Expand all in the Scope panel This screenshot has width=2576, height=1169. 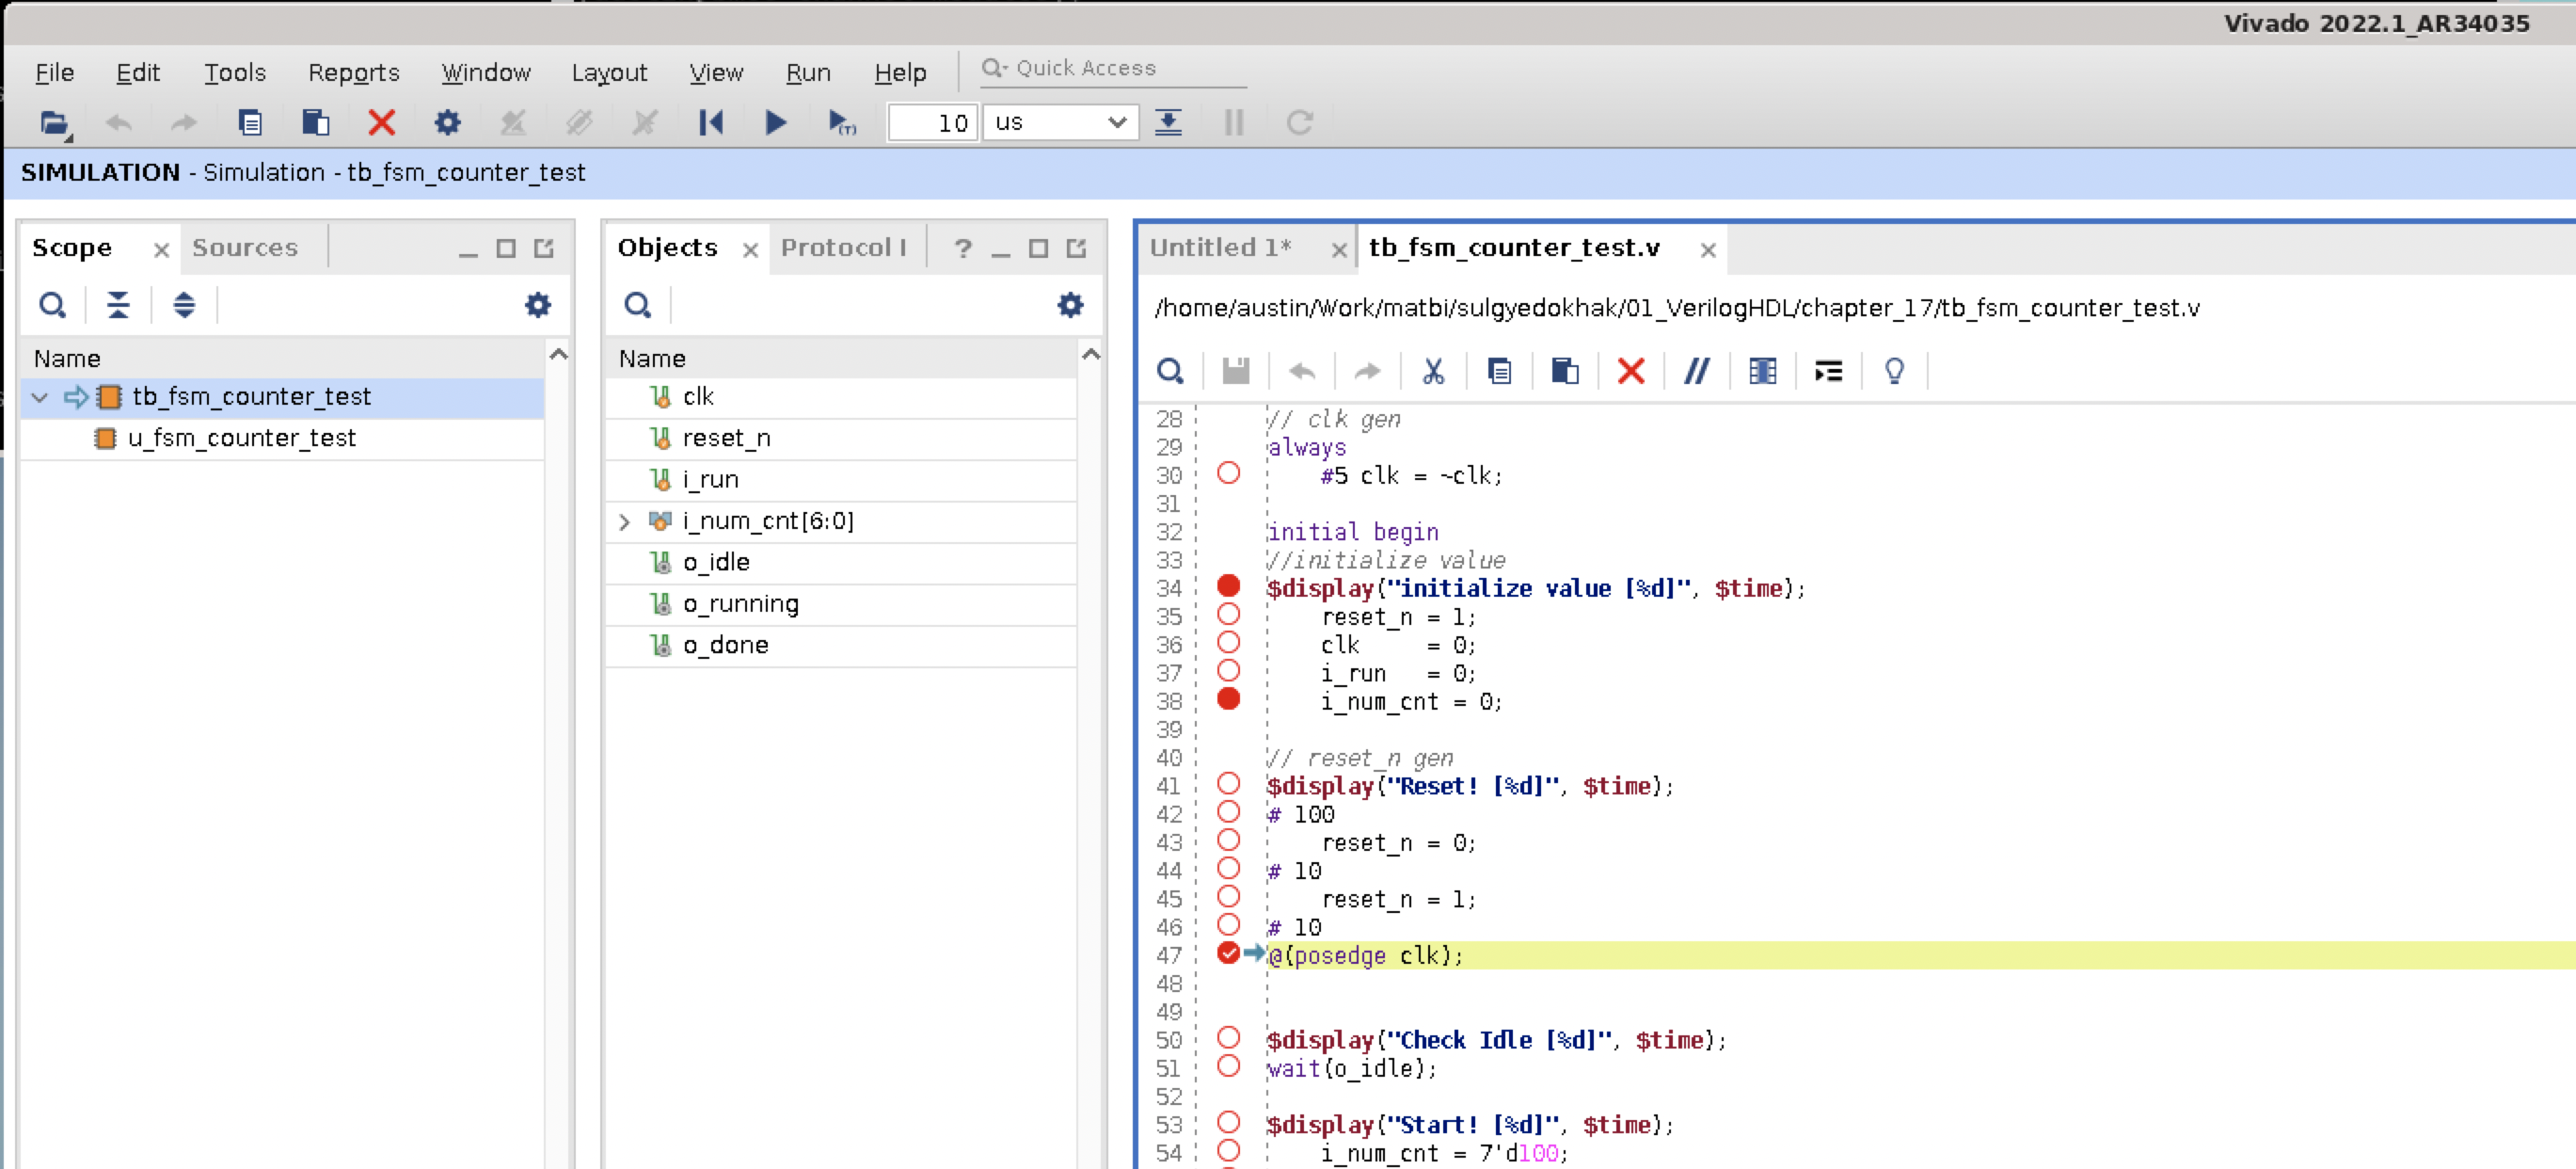tap(184, 305)
